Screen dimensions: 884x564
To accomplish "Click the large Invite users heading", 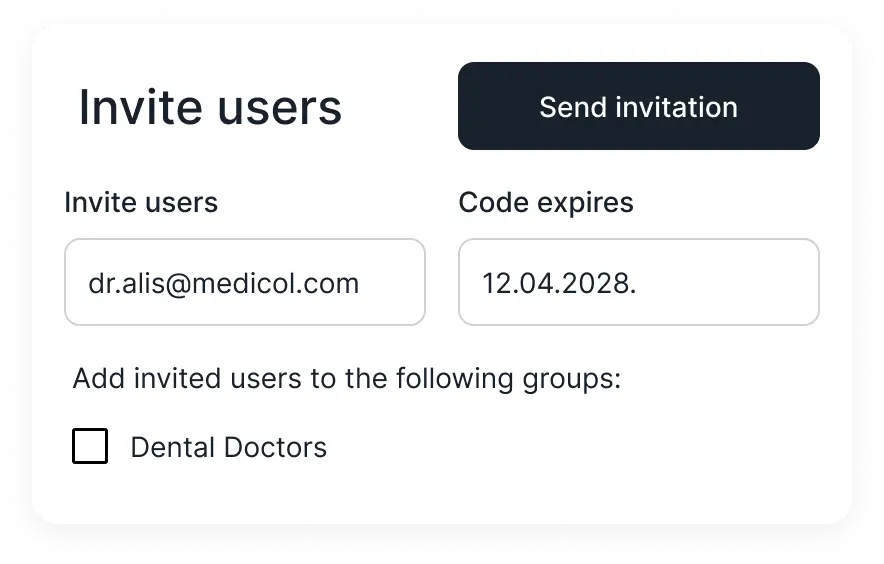I will click(210, 108).
